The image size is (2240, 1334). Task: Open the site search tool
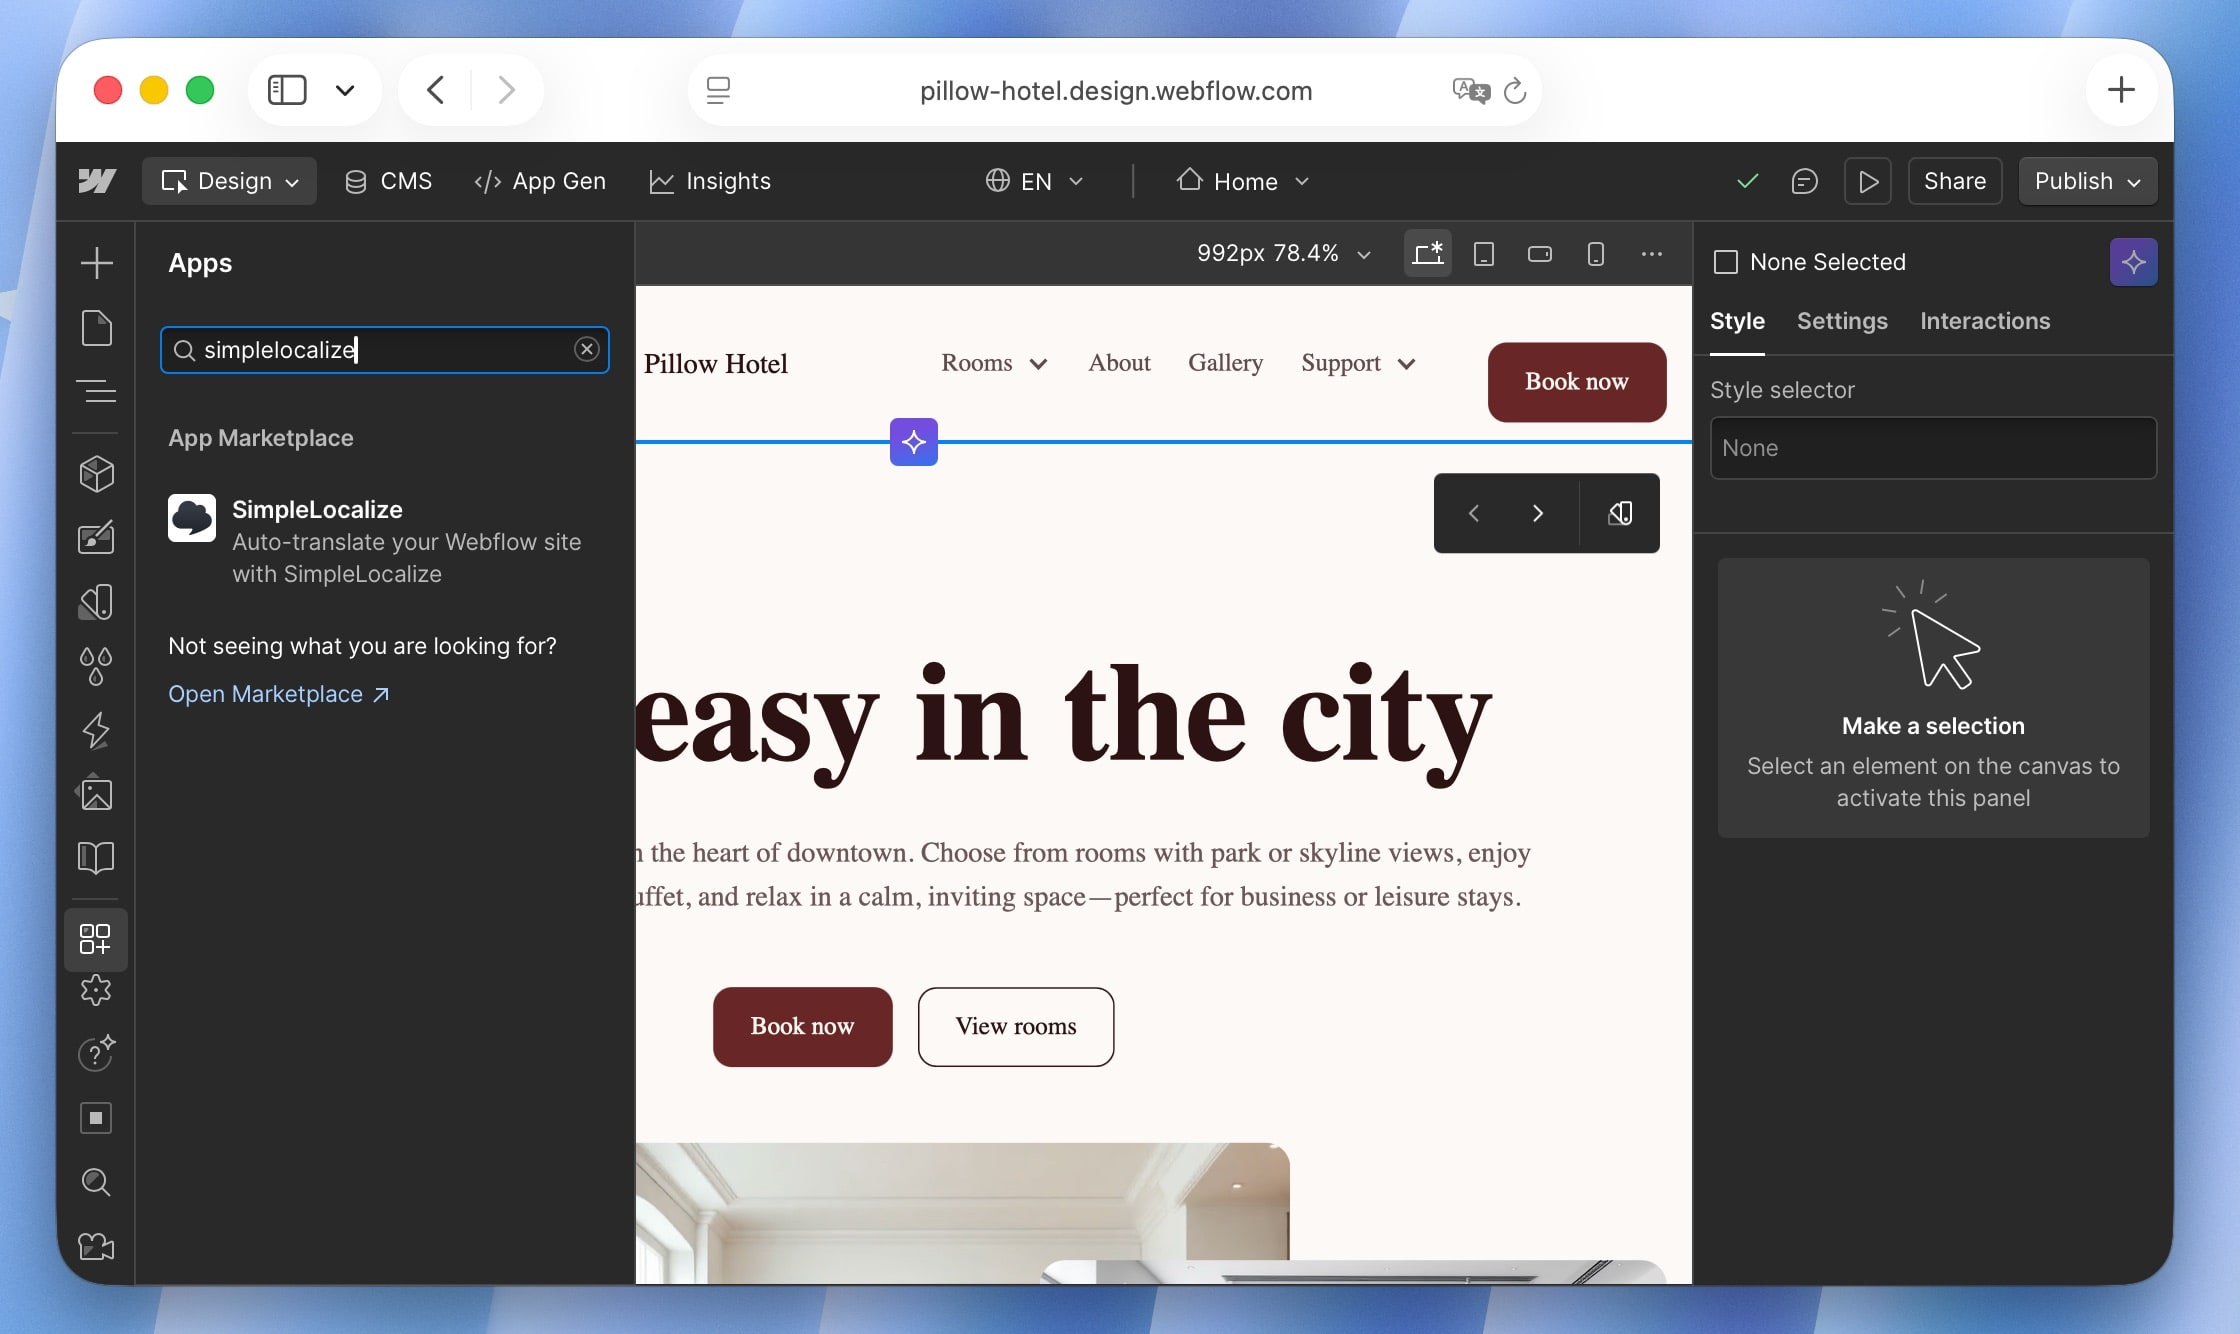pos(96,1183)
